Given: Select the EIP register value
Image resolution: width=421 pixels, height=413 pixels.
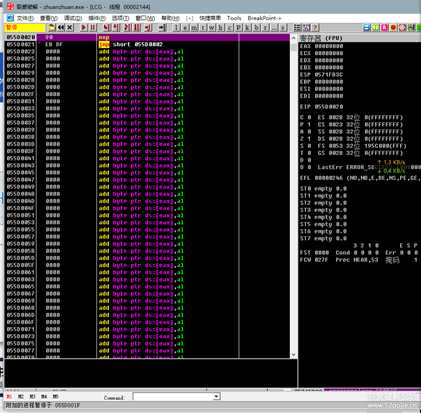Looking at the screenshot, I should pyautogui.click(x=329, y=107).
